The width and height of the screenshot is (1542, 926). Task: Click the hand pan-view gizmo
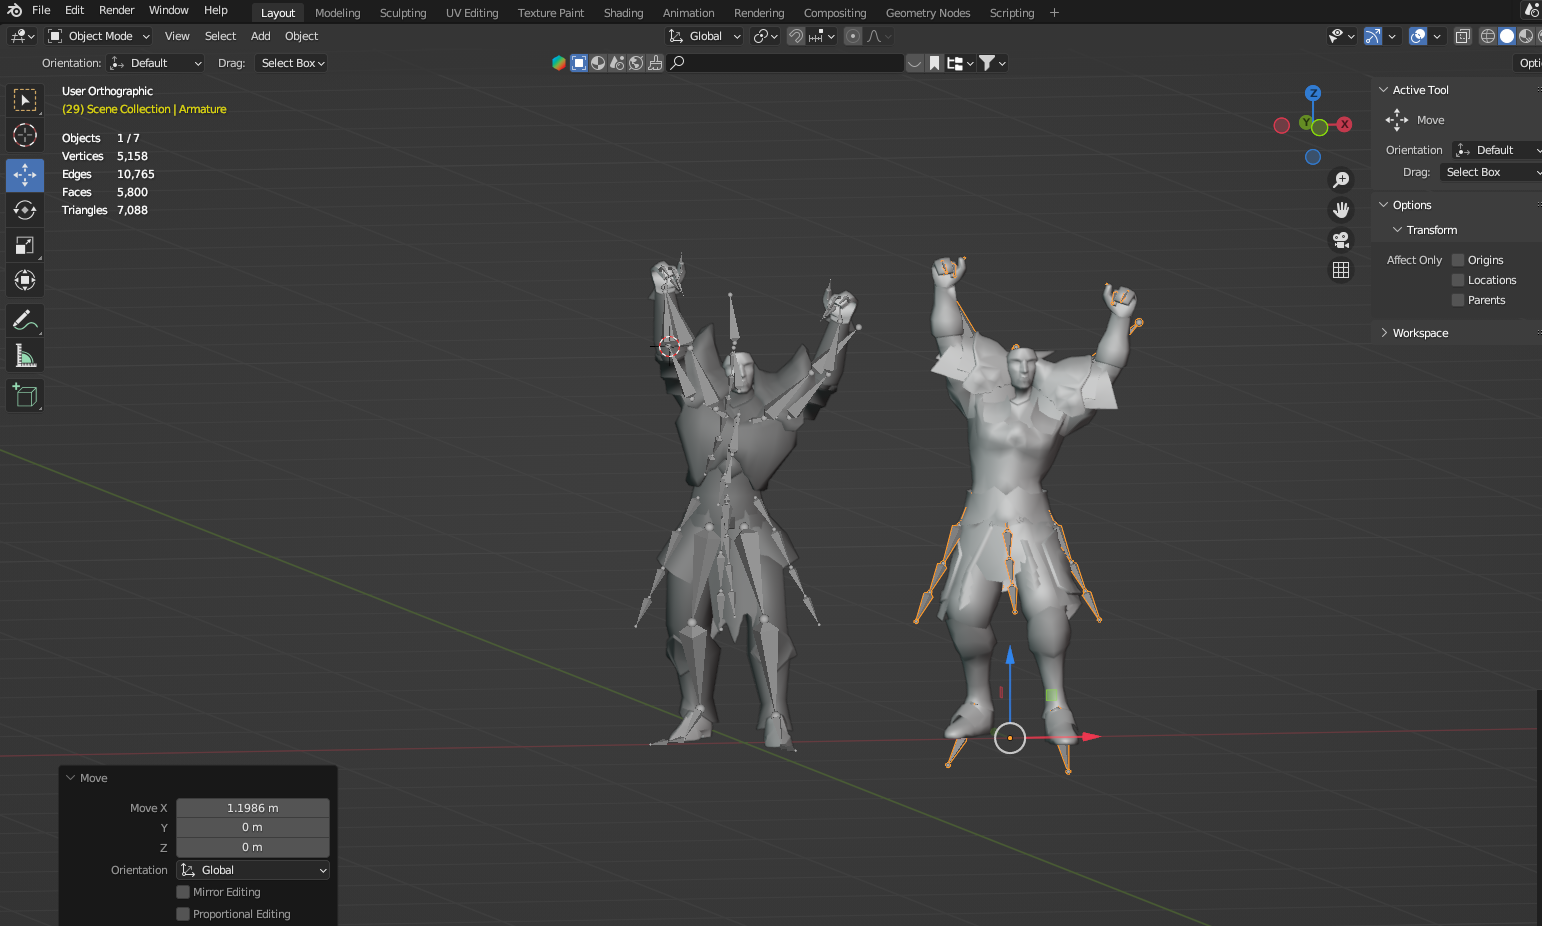pyautogui.click(x=1341, y=210)
